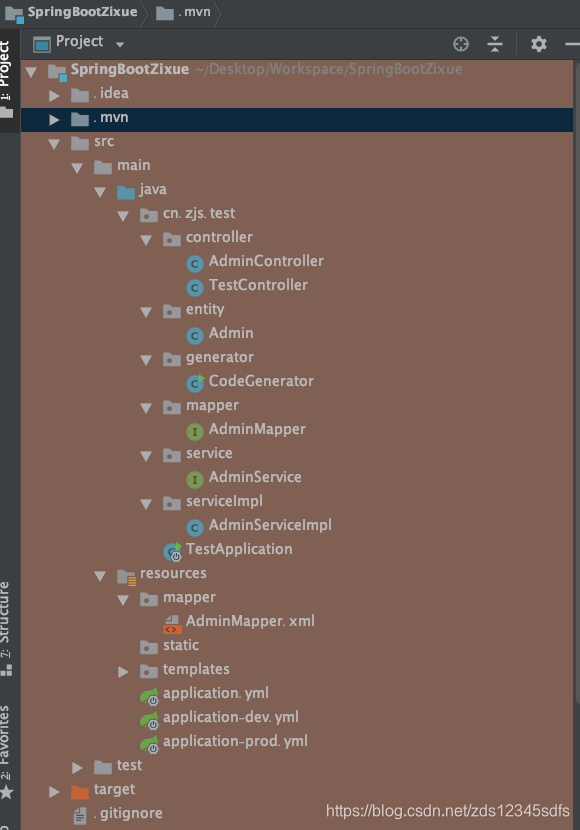Collapse the controller package arrow
Image resolution: width=580 pixels, height=830 pixels.
146,240
